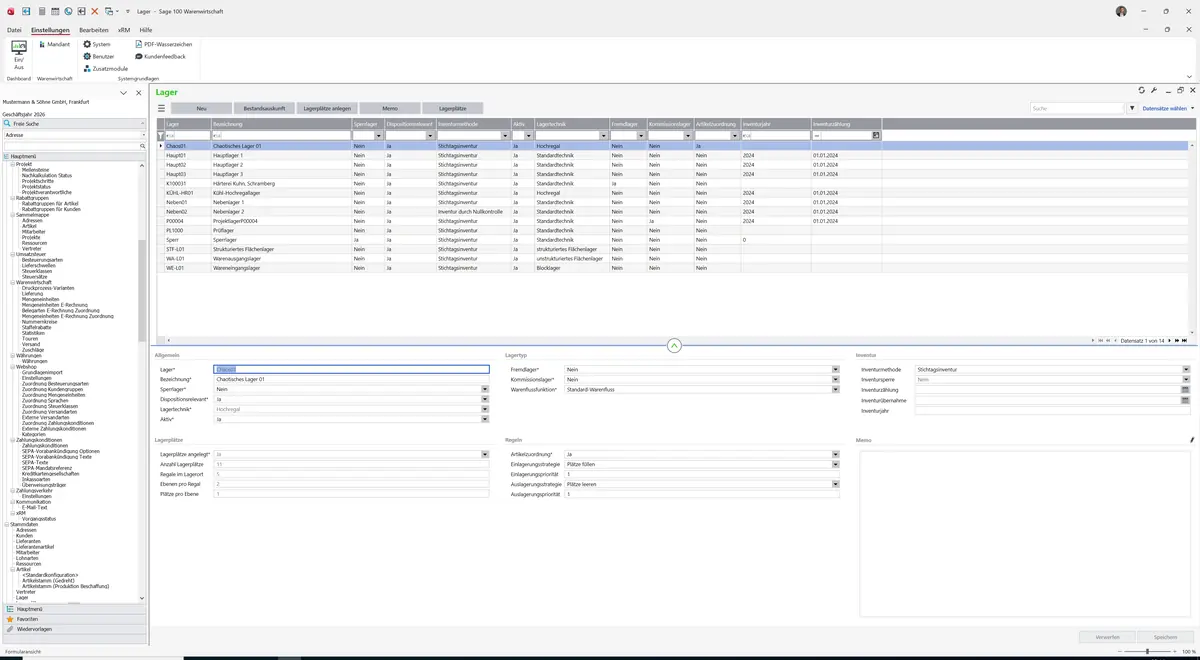1200x660 pixels.
Task: Sort by the Inventurjahr column header
Action: (775, 124)
